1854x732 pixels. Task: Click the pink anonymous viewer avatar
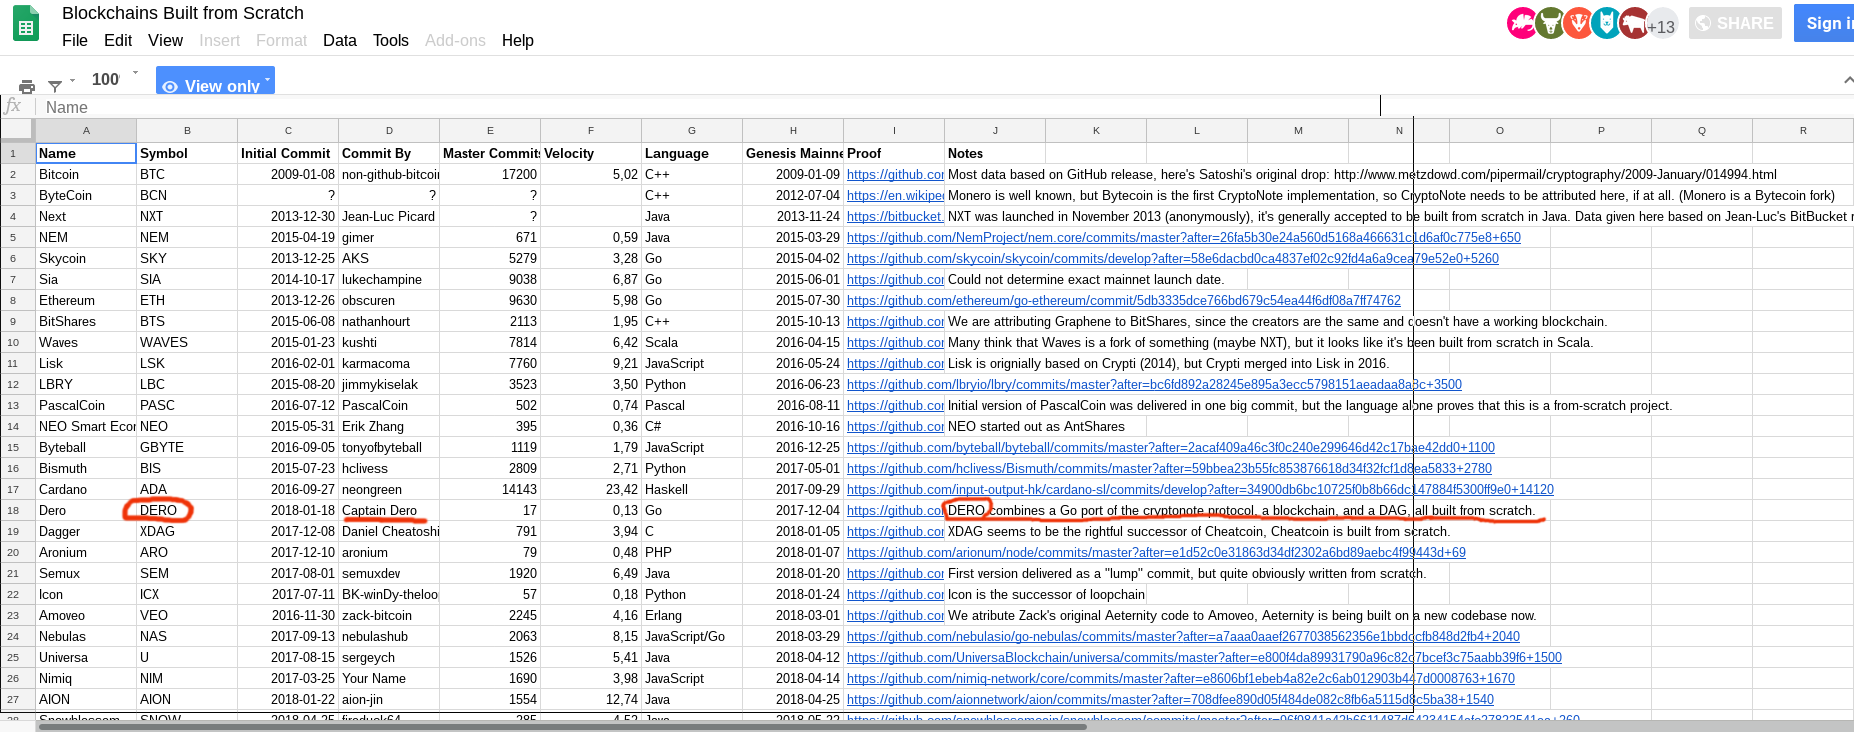(x=1522, y=23)
